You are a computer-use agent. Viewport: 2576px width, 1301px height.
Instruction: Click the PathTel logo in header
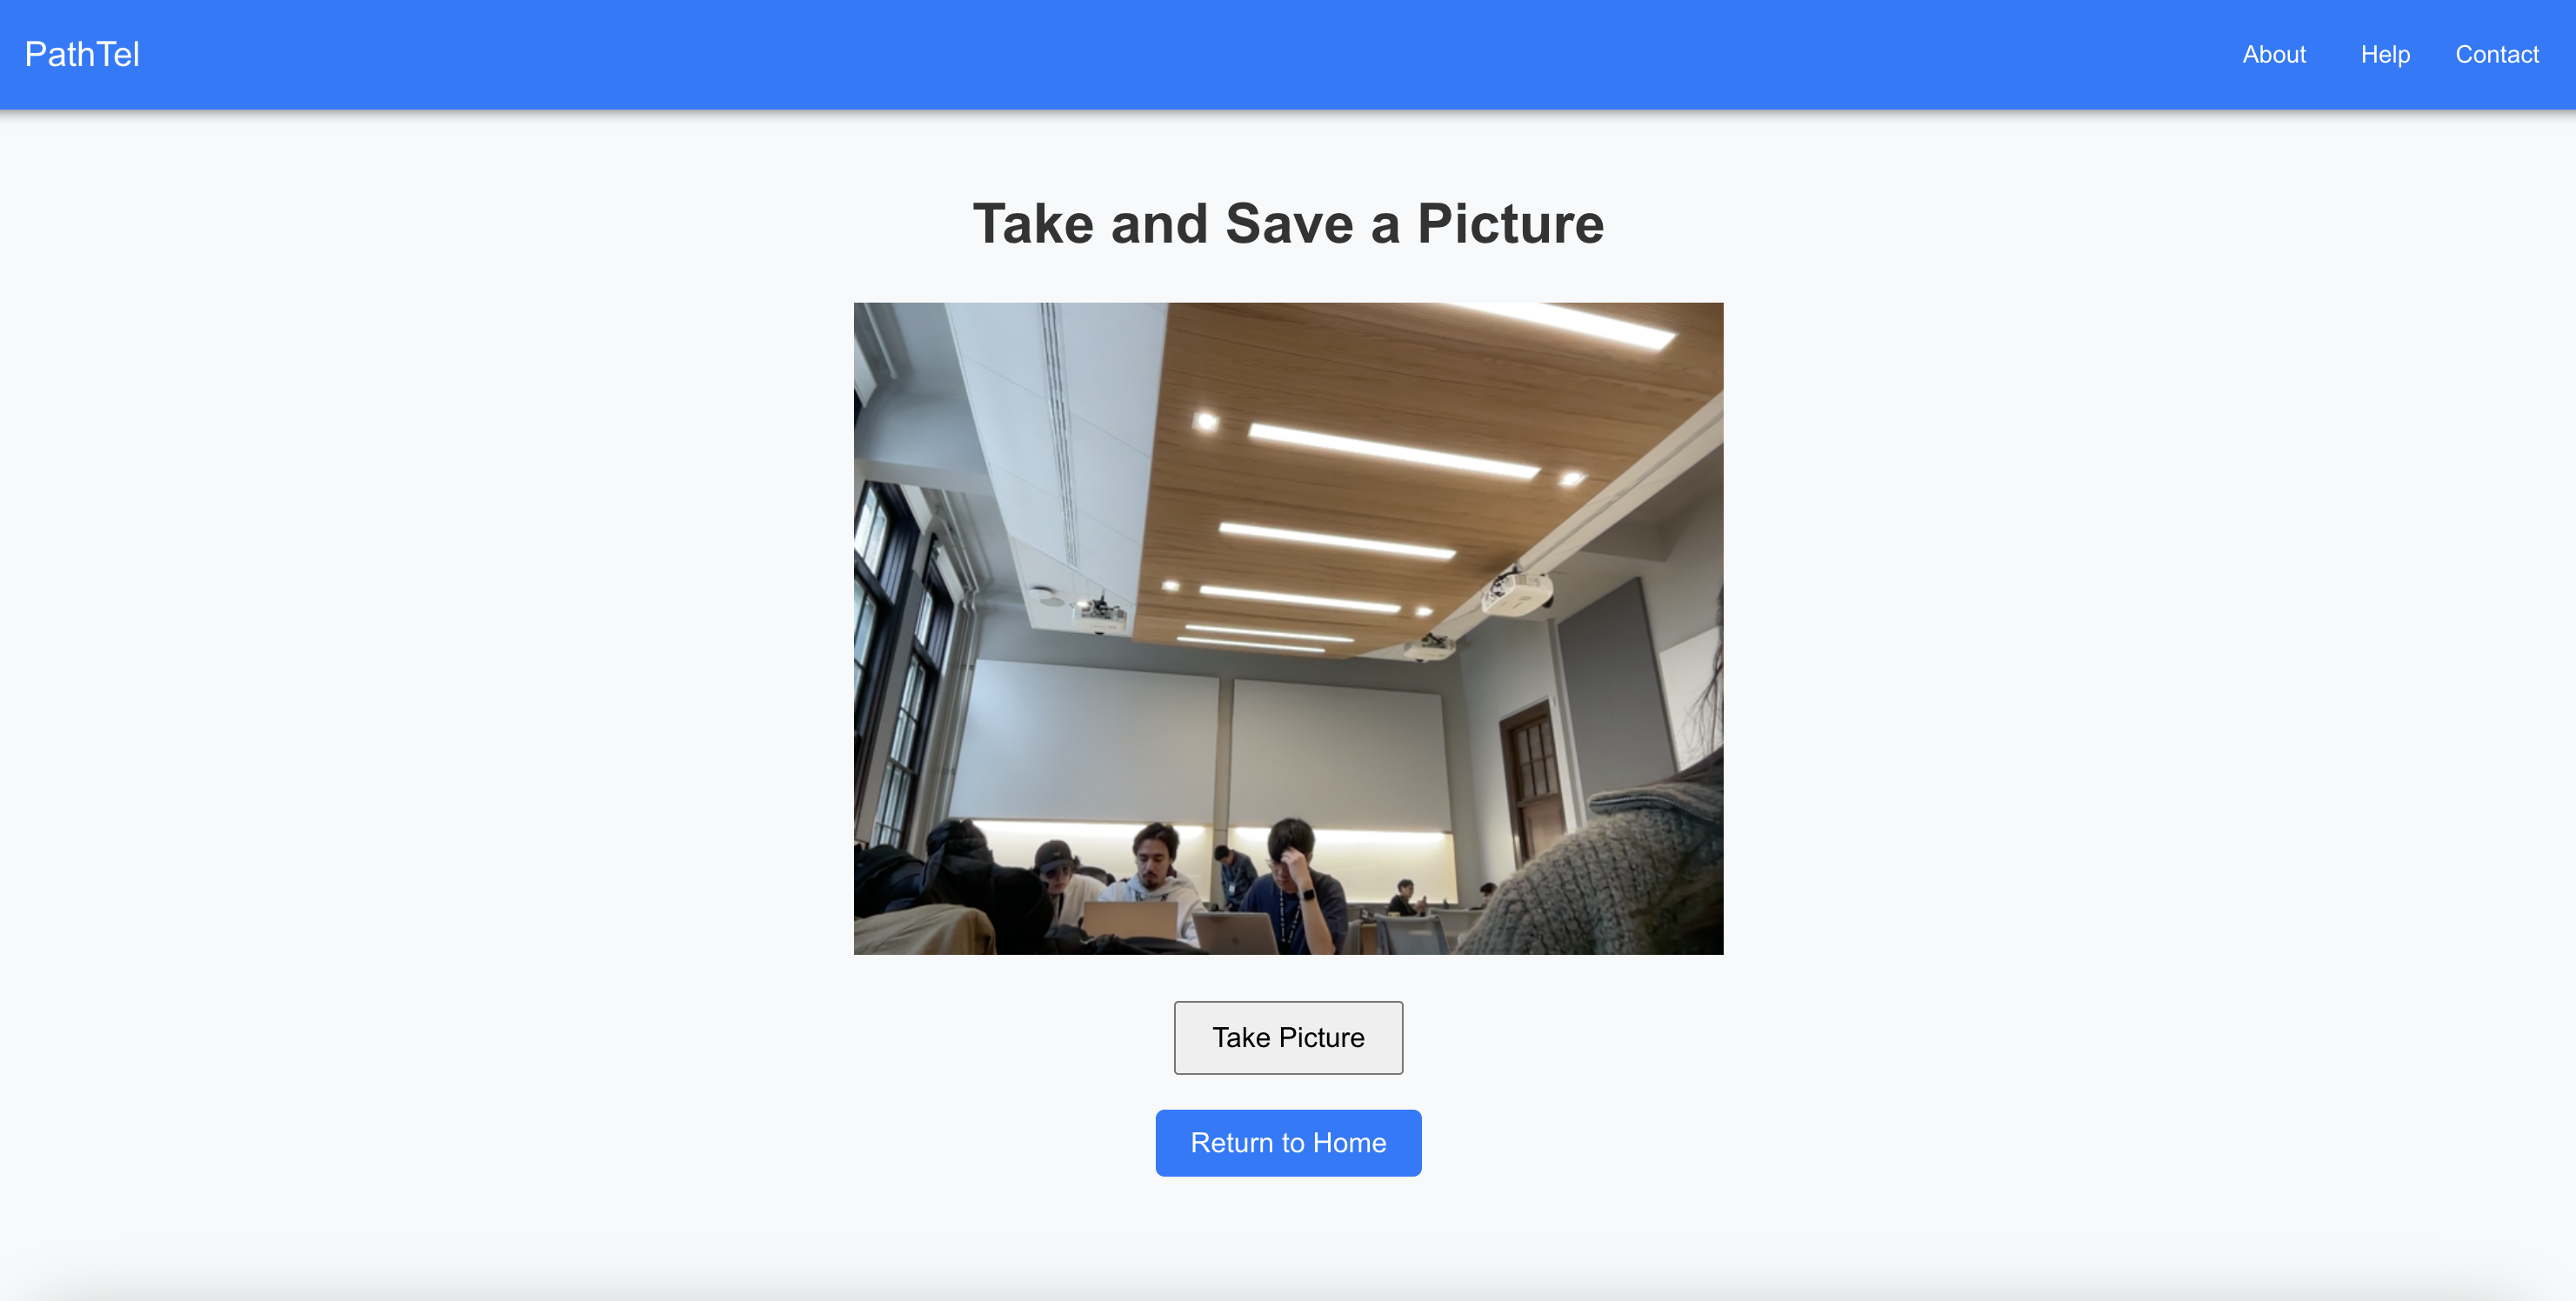point(82,54)
